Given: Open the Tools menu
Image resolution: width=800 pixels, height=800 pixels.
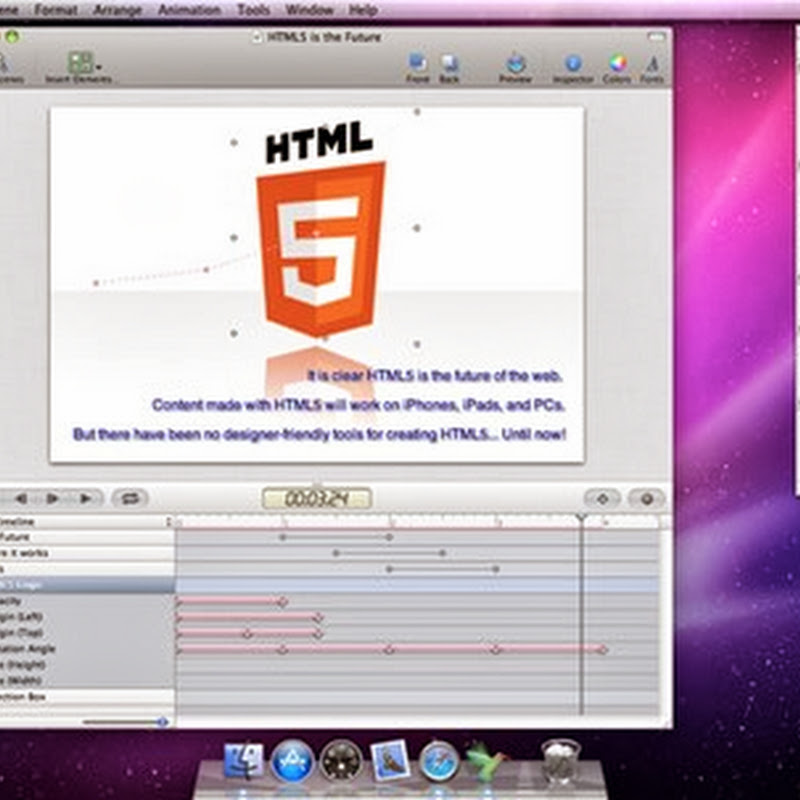Looking at the screenshot, I should tap(253, 10).
